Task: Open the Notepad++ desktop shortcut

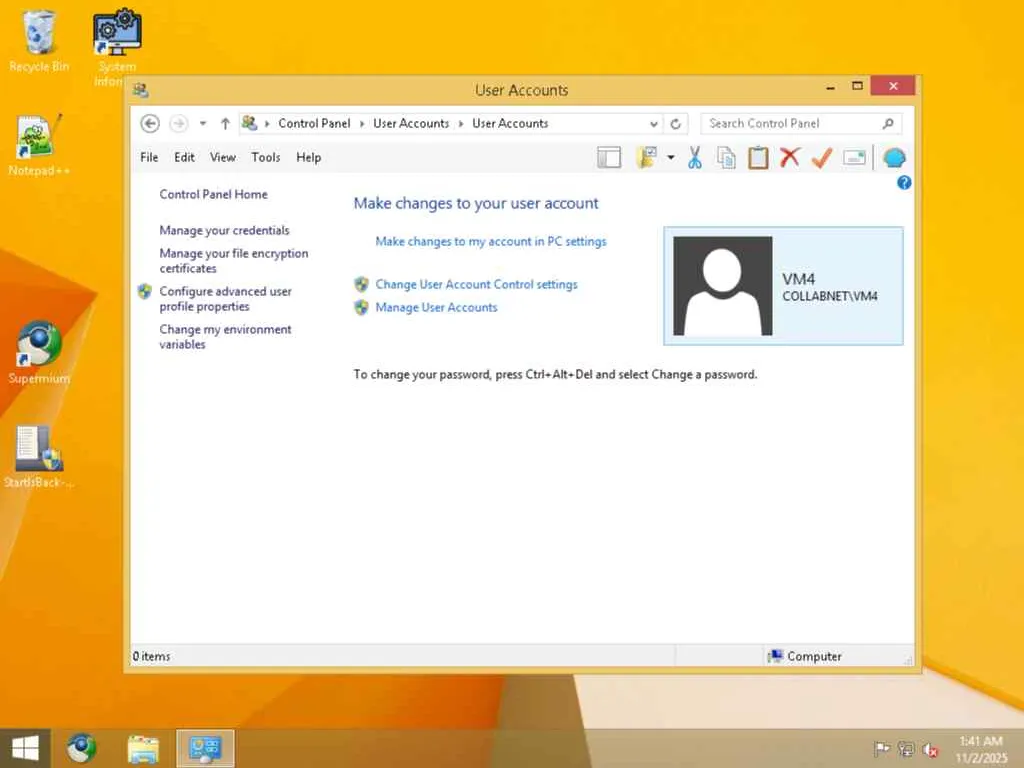Action: click(39, 145)
